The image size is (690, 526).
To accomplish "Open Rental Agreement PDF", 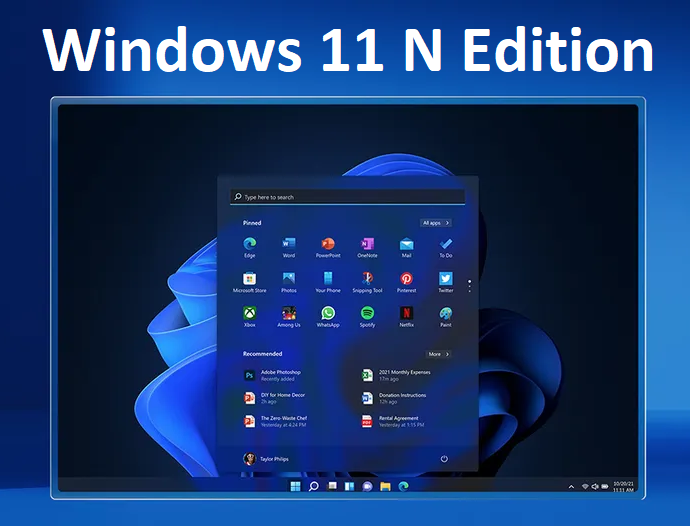I will tap(393, 421).
